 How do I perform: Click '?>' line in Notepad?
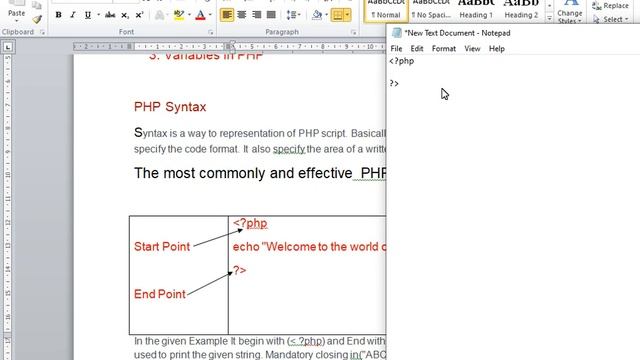pyautogui.click(x=394, y=83)
